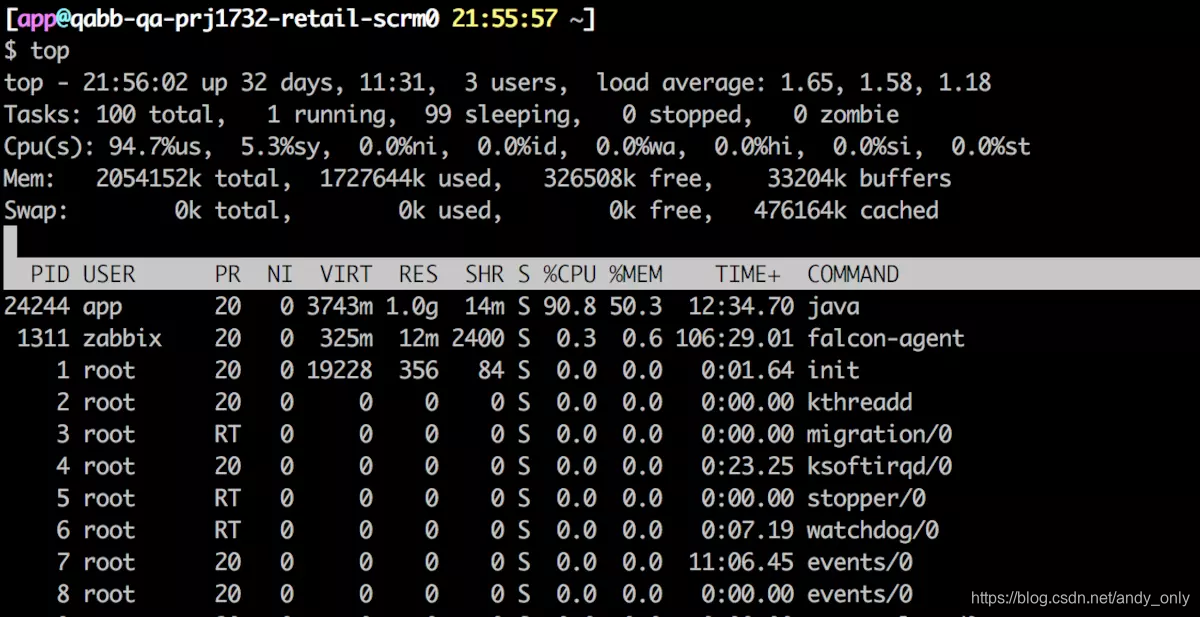This screenshot has width=1200, height=617.
Task: Click the 106:29.01 time of falcon-agent
Action: pyautogui.click(x=735, y=338)
